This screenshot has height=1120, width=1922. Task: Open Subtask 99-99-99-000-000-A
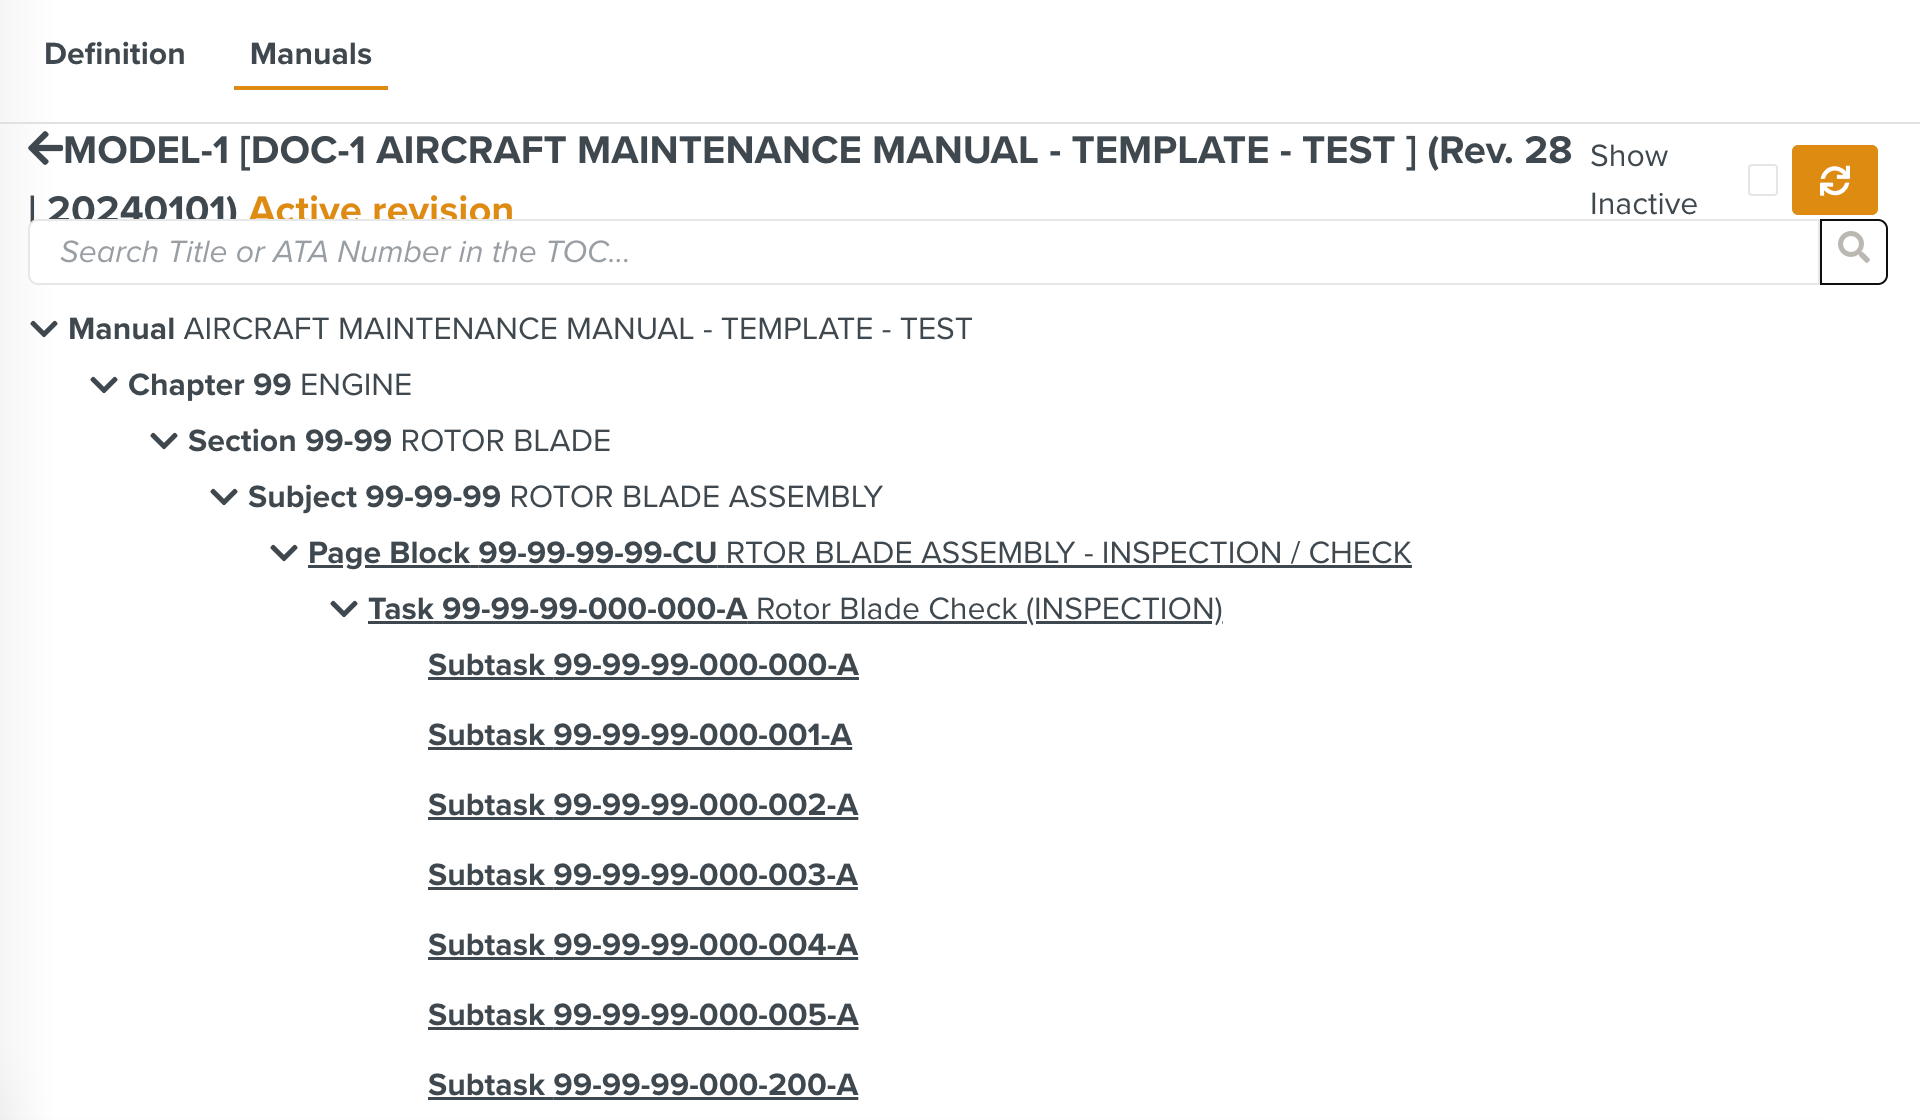coord(643,664)
